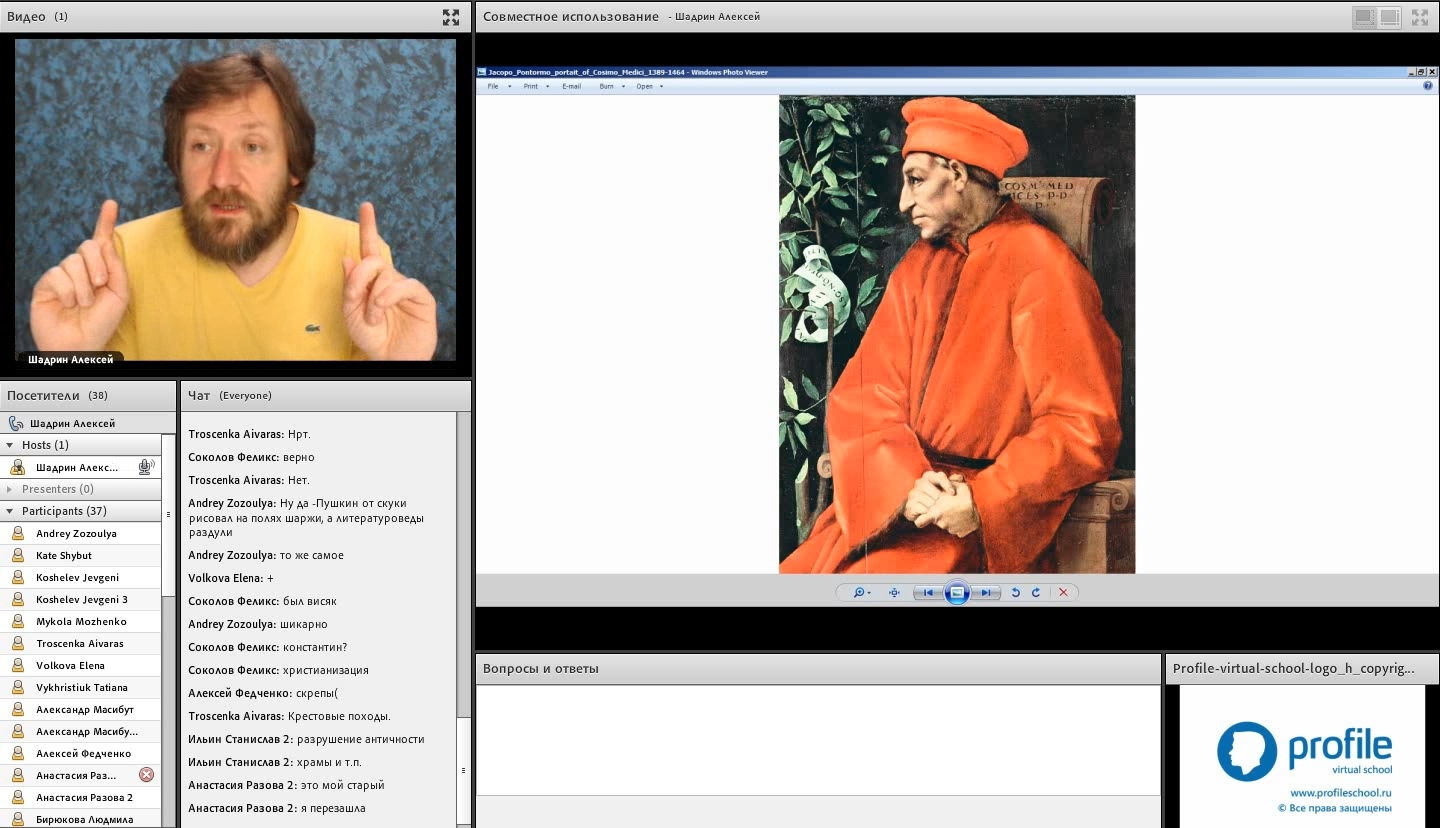Collapse the Hosts (1) group

[10, 445]
